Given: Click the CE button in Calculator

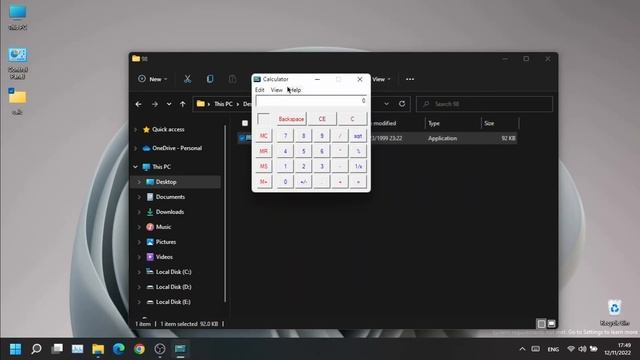Looking at the screenshot, I should 322,119.
